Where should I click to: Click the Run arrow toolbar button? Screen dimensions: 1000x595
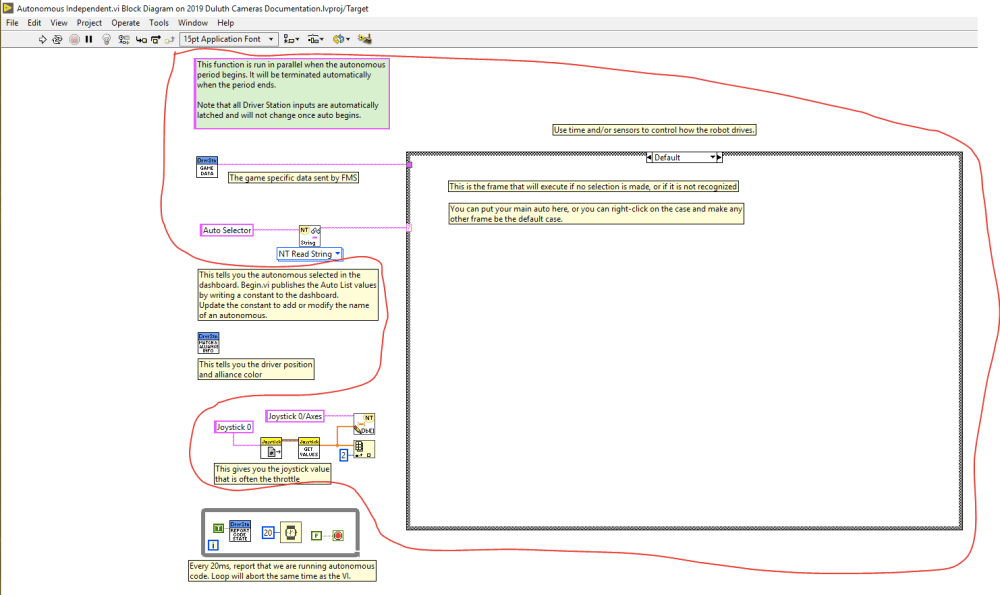[43, 39]
